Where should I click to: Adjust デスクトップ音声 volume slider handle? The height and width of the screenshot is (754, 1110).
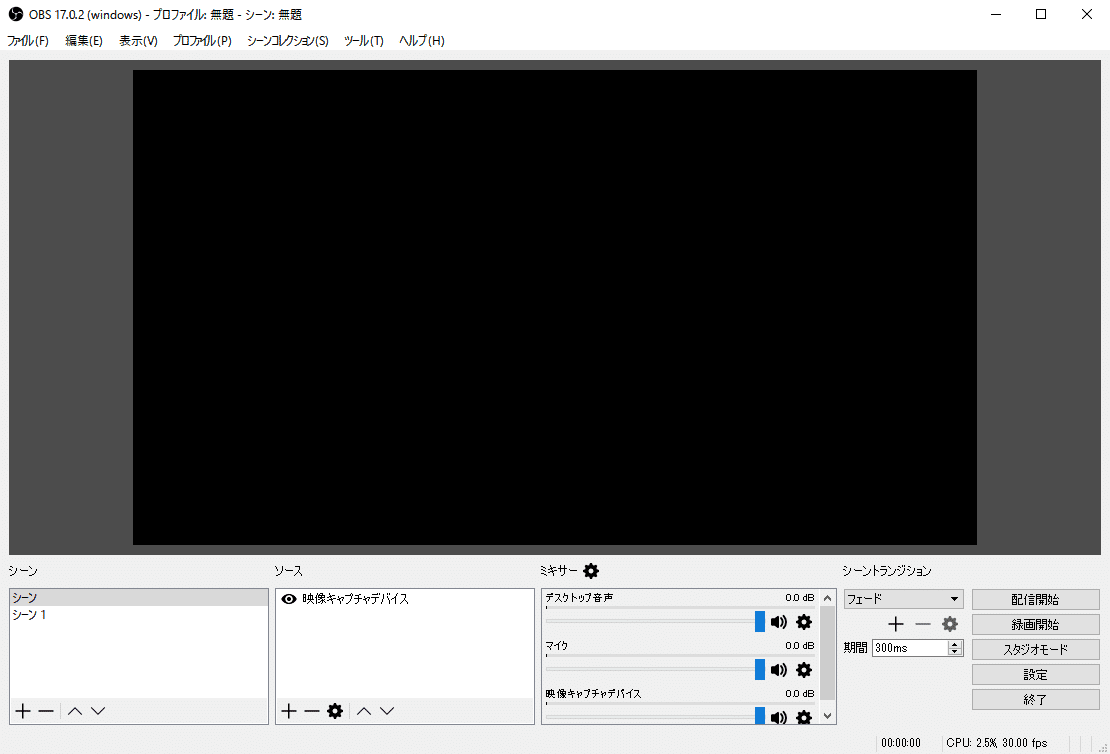coord(760,622)
